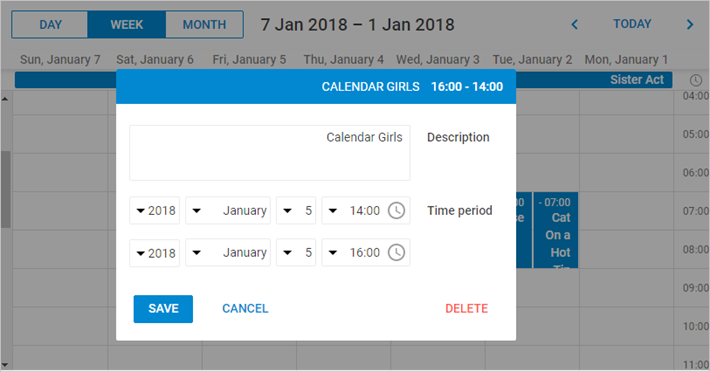Screen dimensions: 710x372
Task: Click the scrollbar down arrow
Action: 5,364
